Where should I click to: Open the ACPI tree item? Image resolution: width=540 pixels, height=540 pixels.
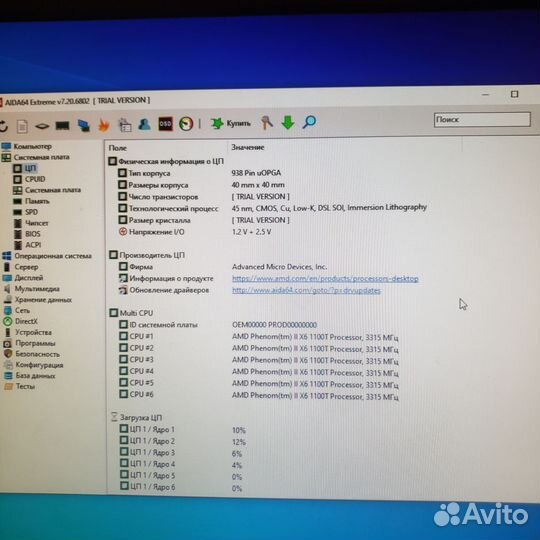tap(28, 245)
